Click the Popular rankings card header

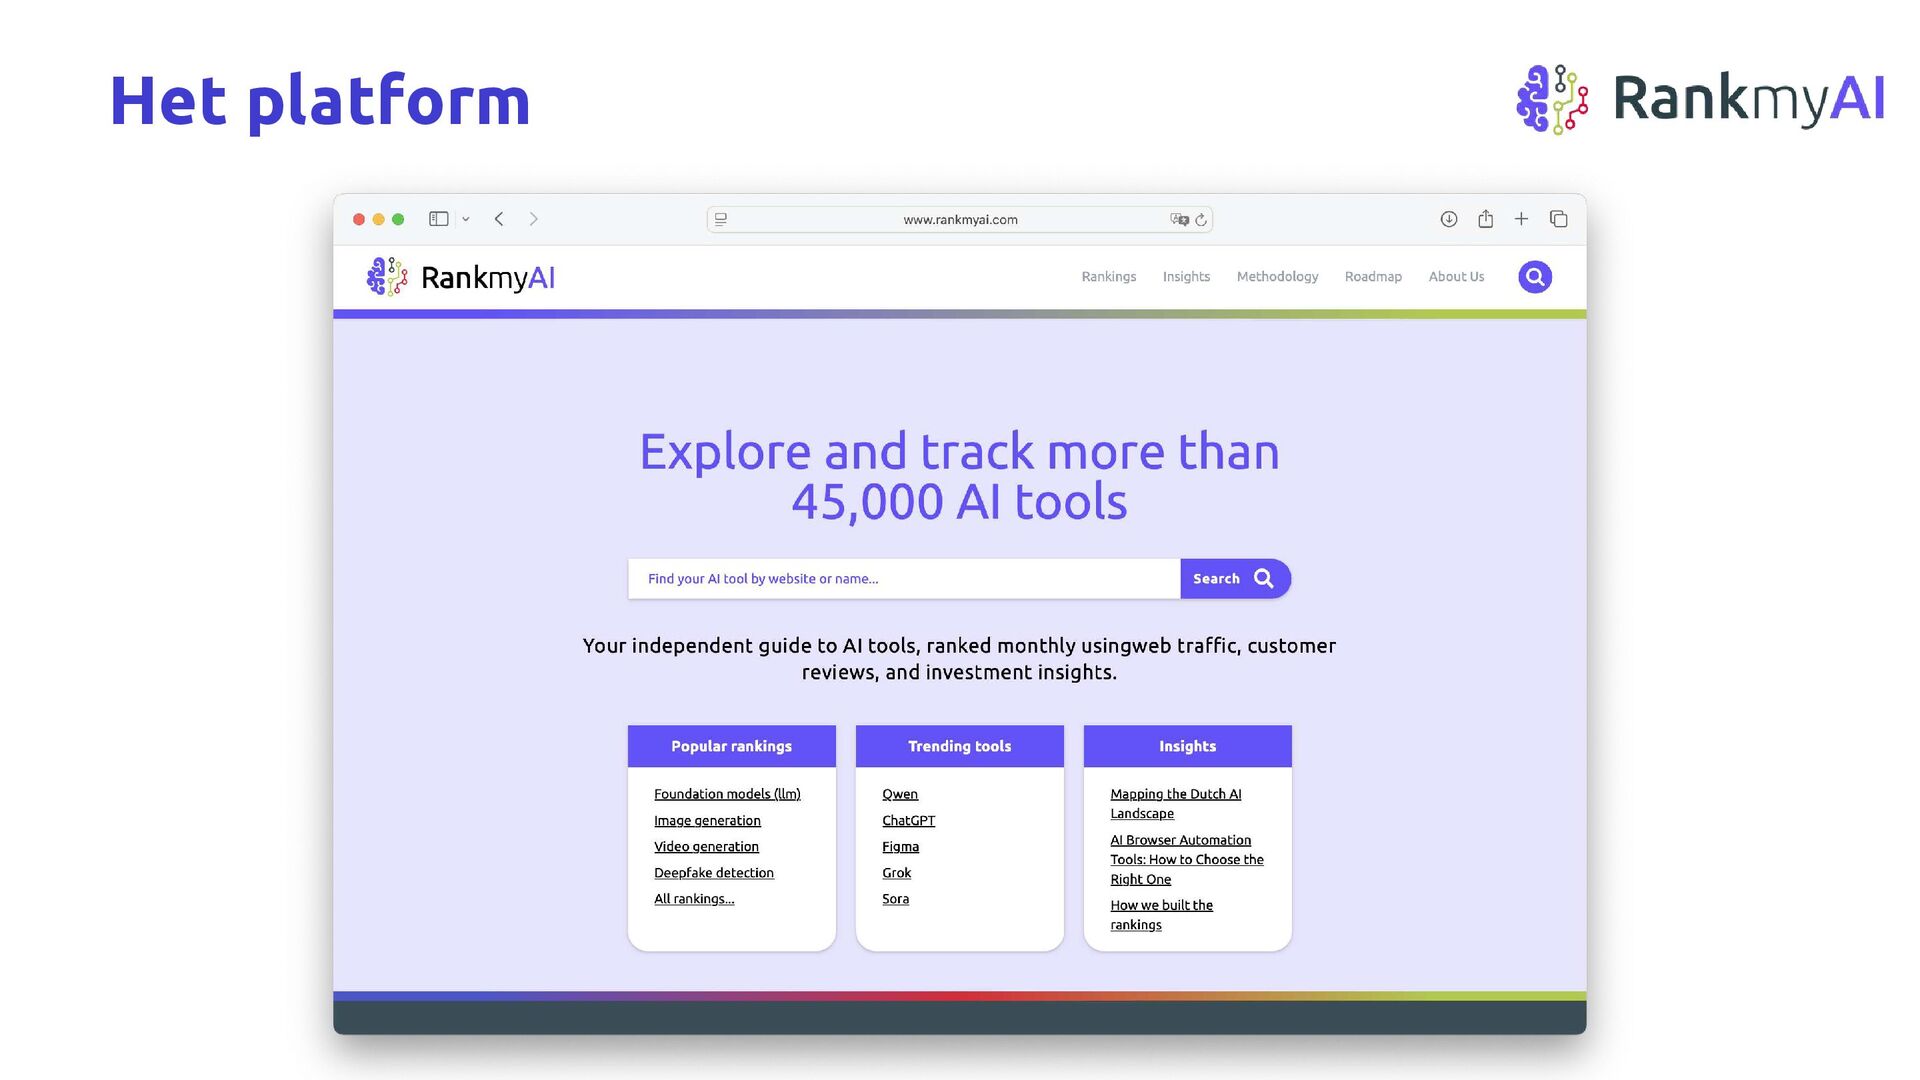point(731,746)
